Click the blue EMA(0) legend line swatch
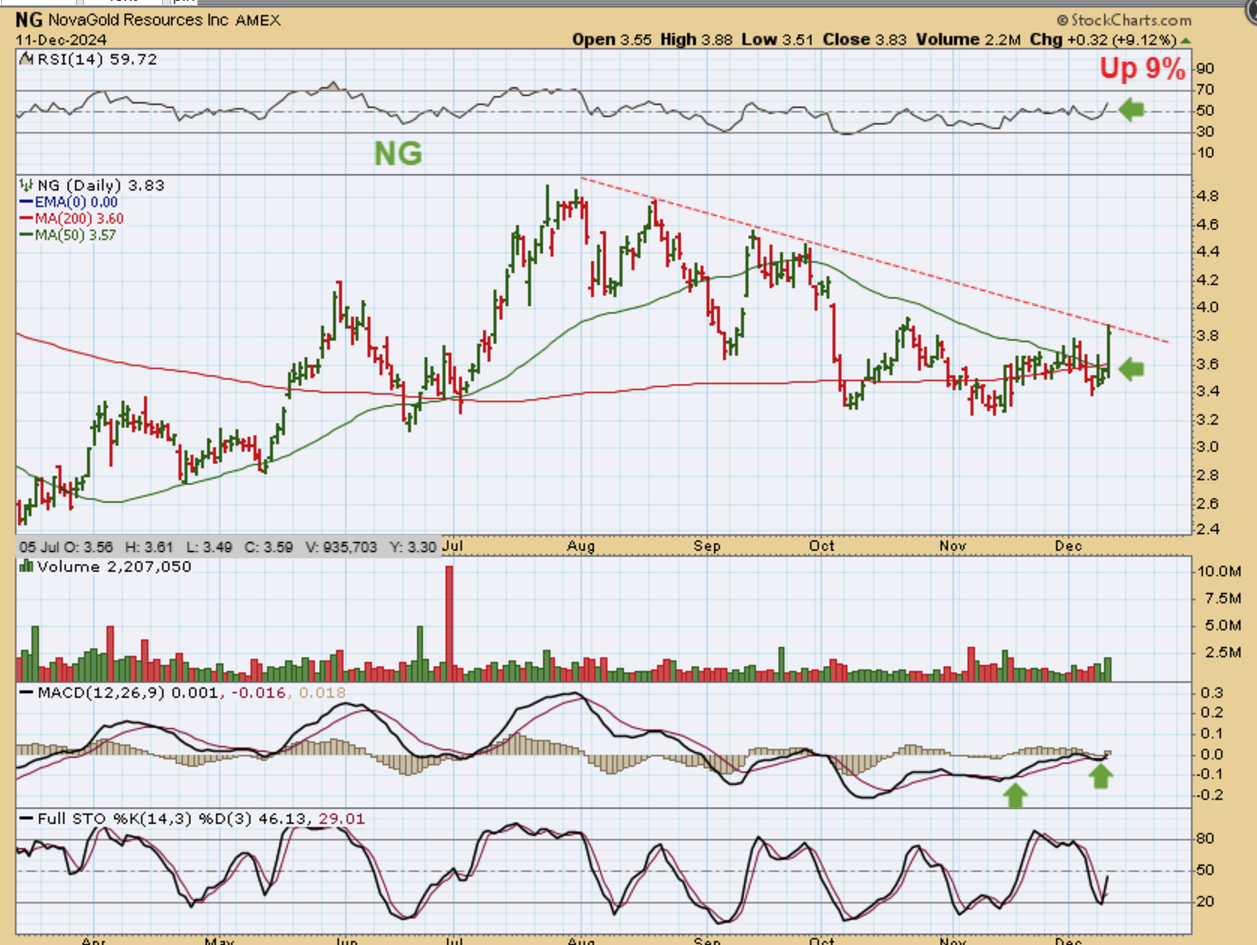Screen dimensions: 1257x945 [28, 202]
